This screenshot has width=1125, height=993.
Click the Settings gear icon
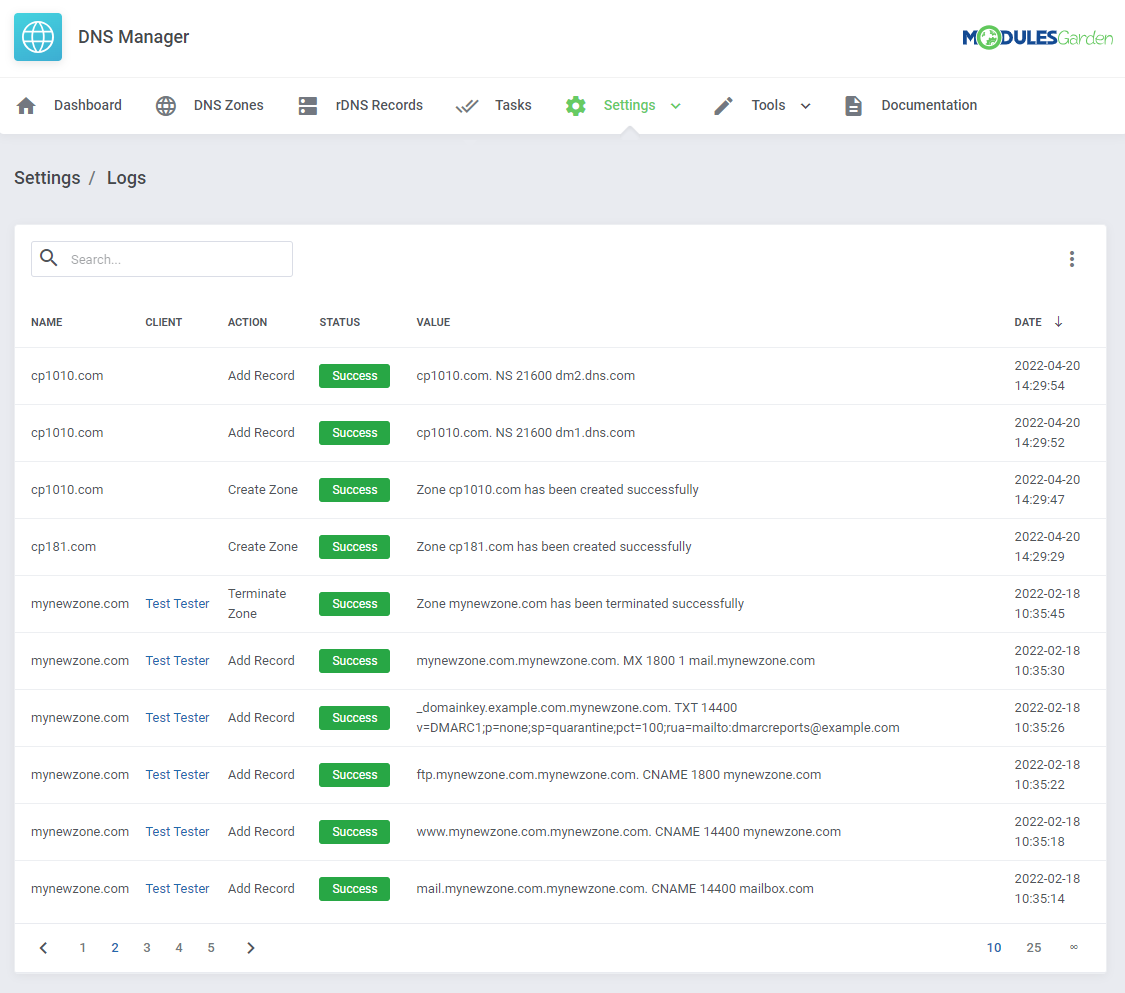pos(575,105)
